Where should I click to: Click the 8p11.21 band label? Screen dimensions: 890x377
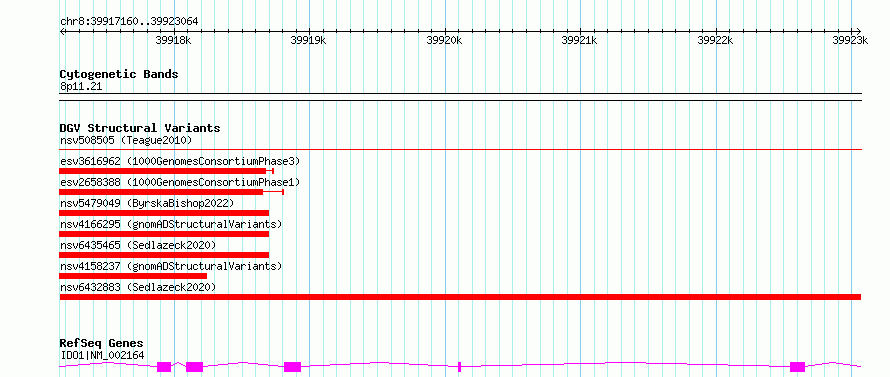81,87
